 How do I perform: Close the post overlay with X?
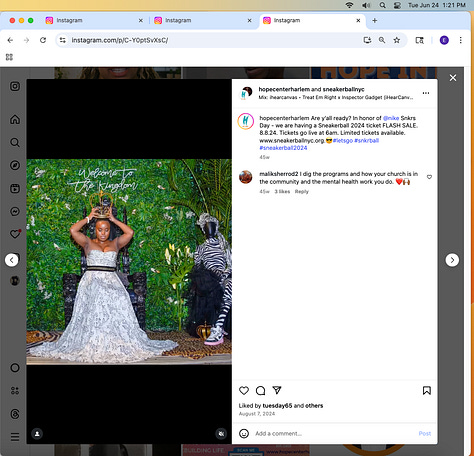453,78
